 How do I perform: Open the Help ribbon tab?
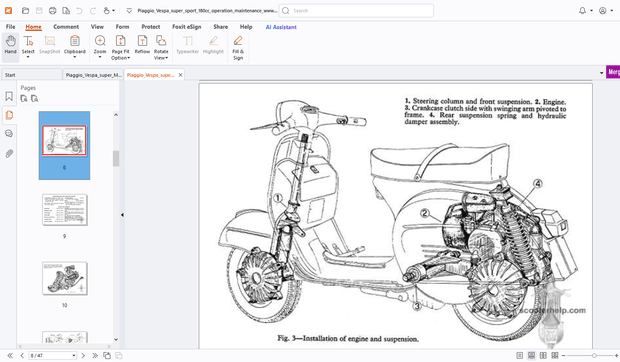(246, 27)
